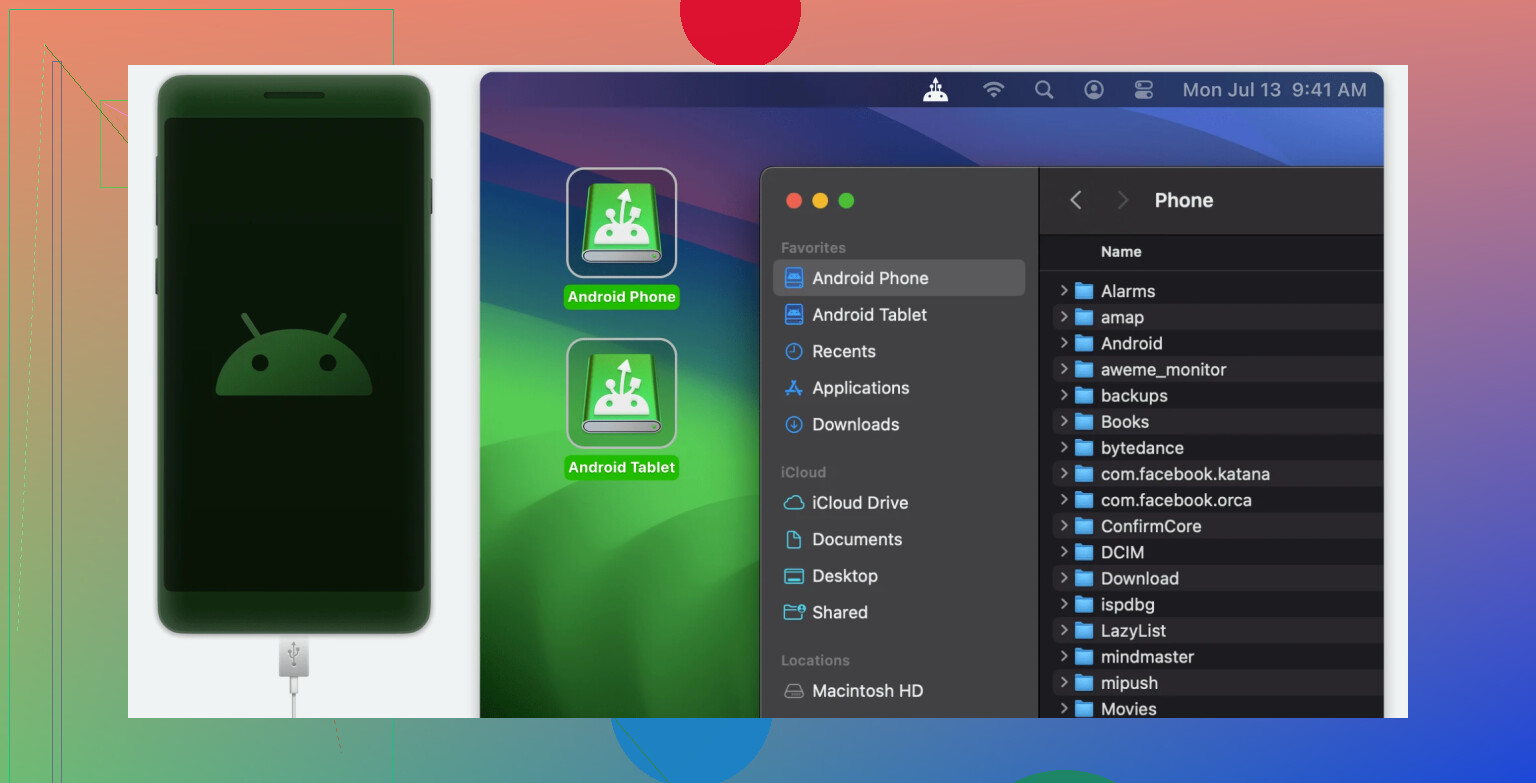
Task: Expand the Books folder
Action: [1064, 421]
